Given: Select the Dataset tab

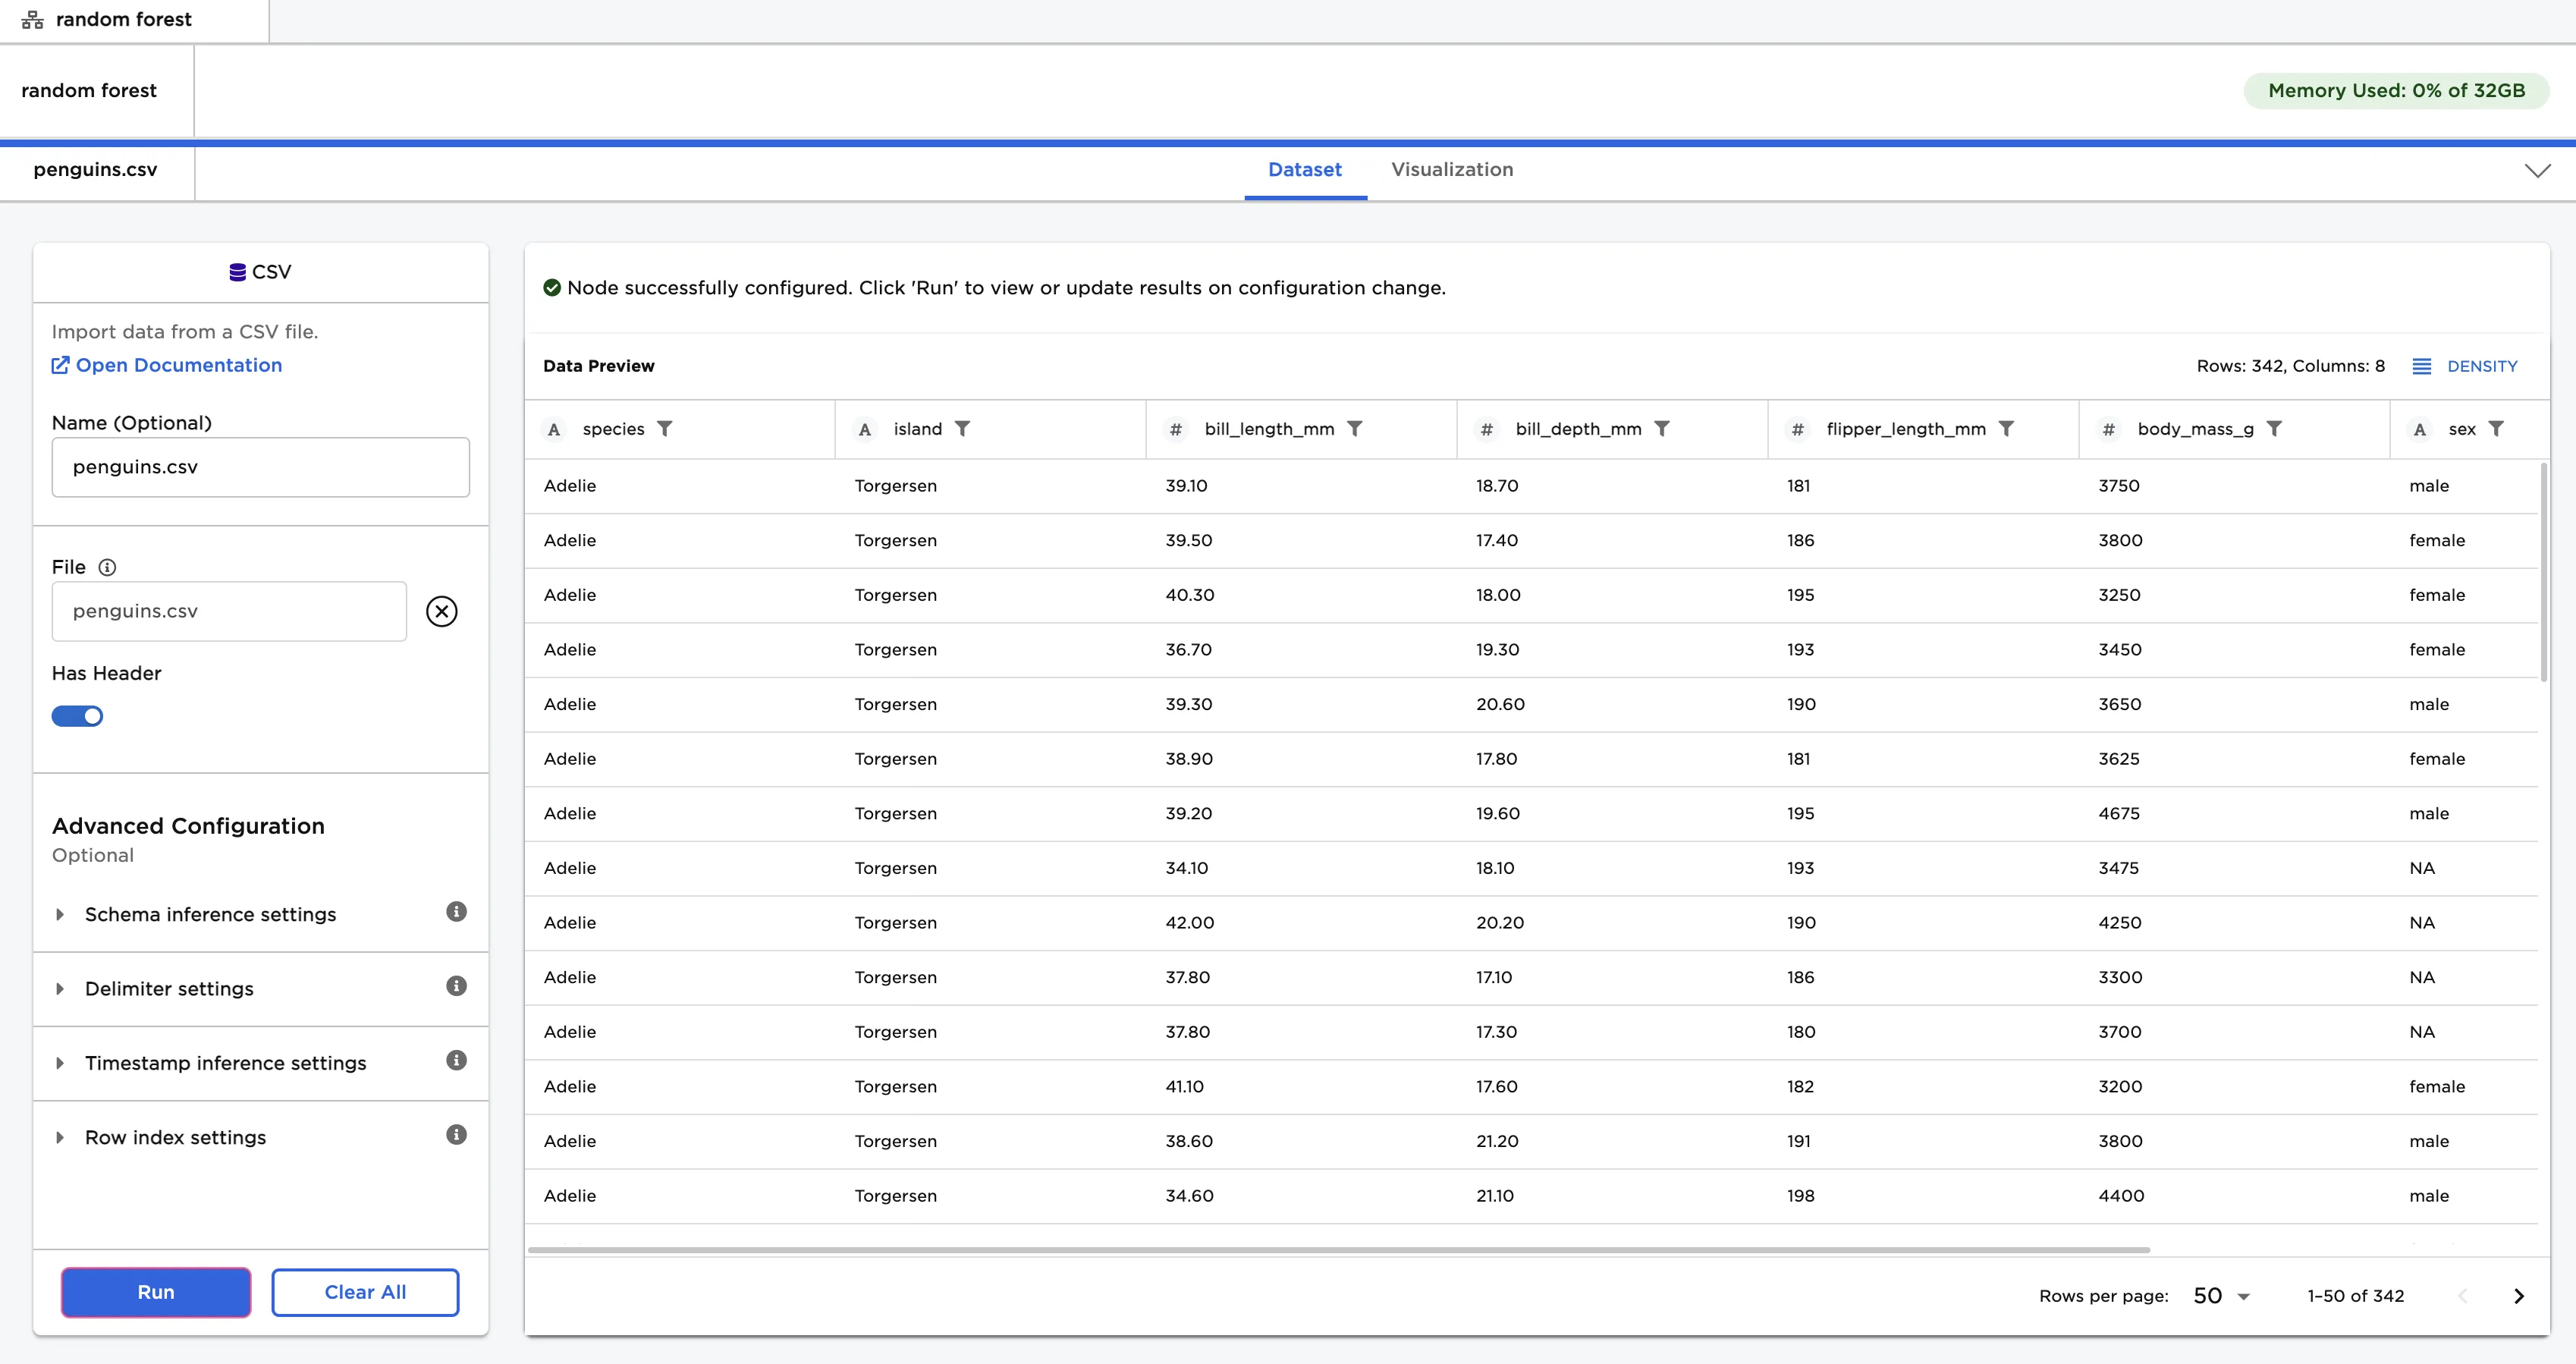Looking at the screenshot, I should (1305, 170).
